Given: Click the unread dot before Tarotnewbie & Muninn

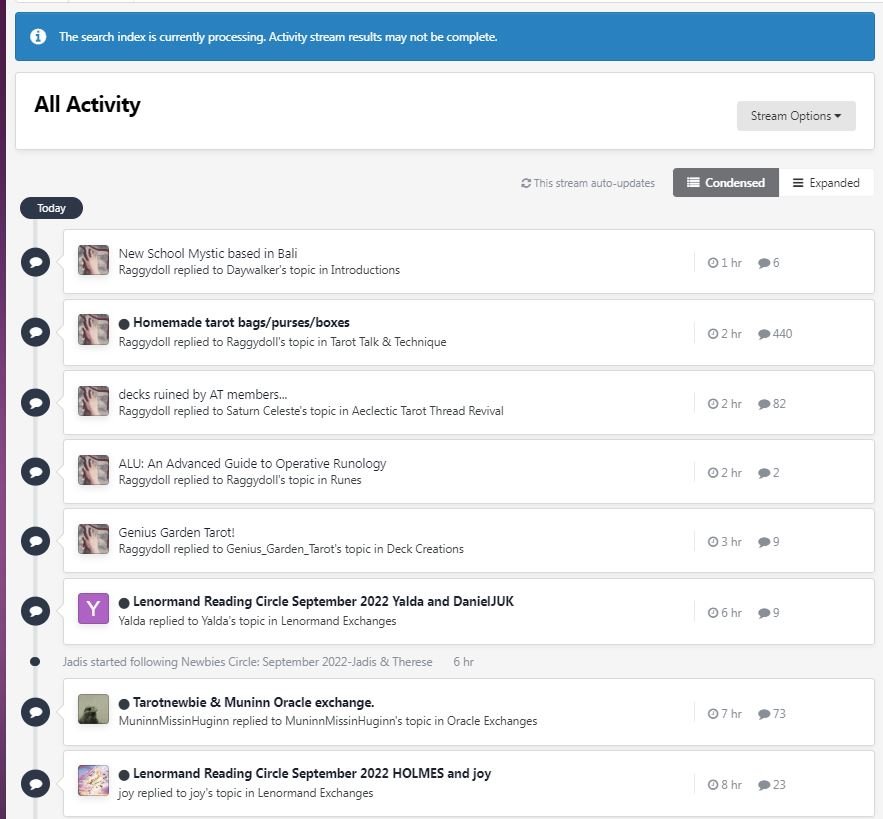Looking at the screenshot, I should click(x=124, y=703).
